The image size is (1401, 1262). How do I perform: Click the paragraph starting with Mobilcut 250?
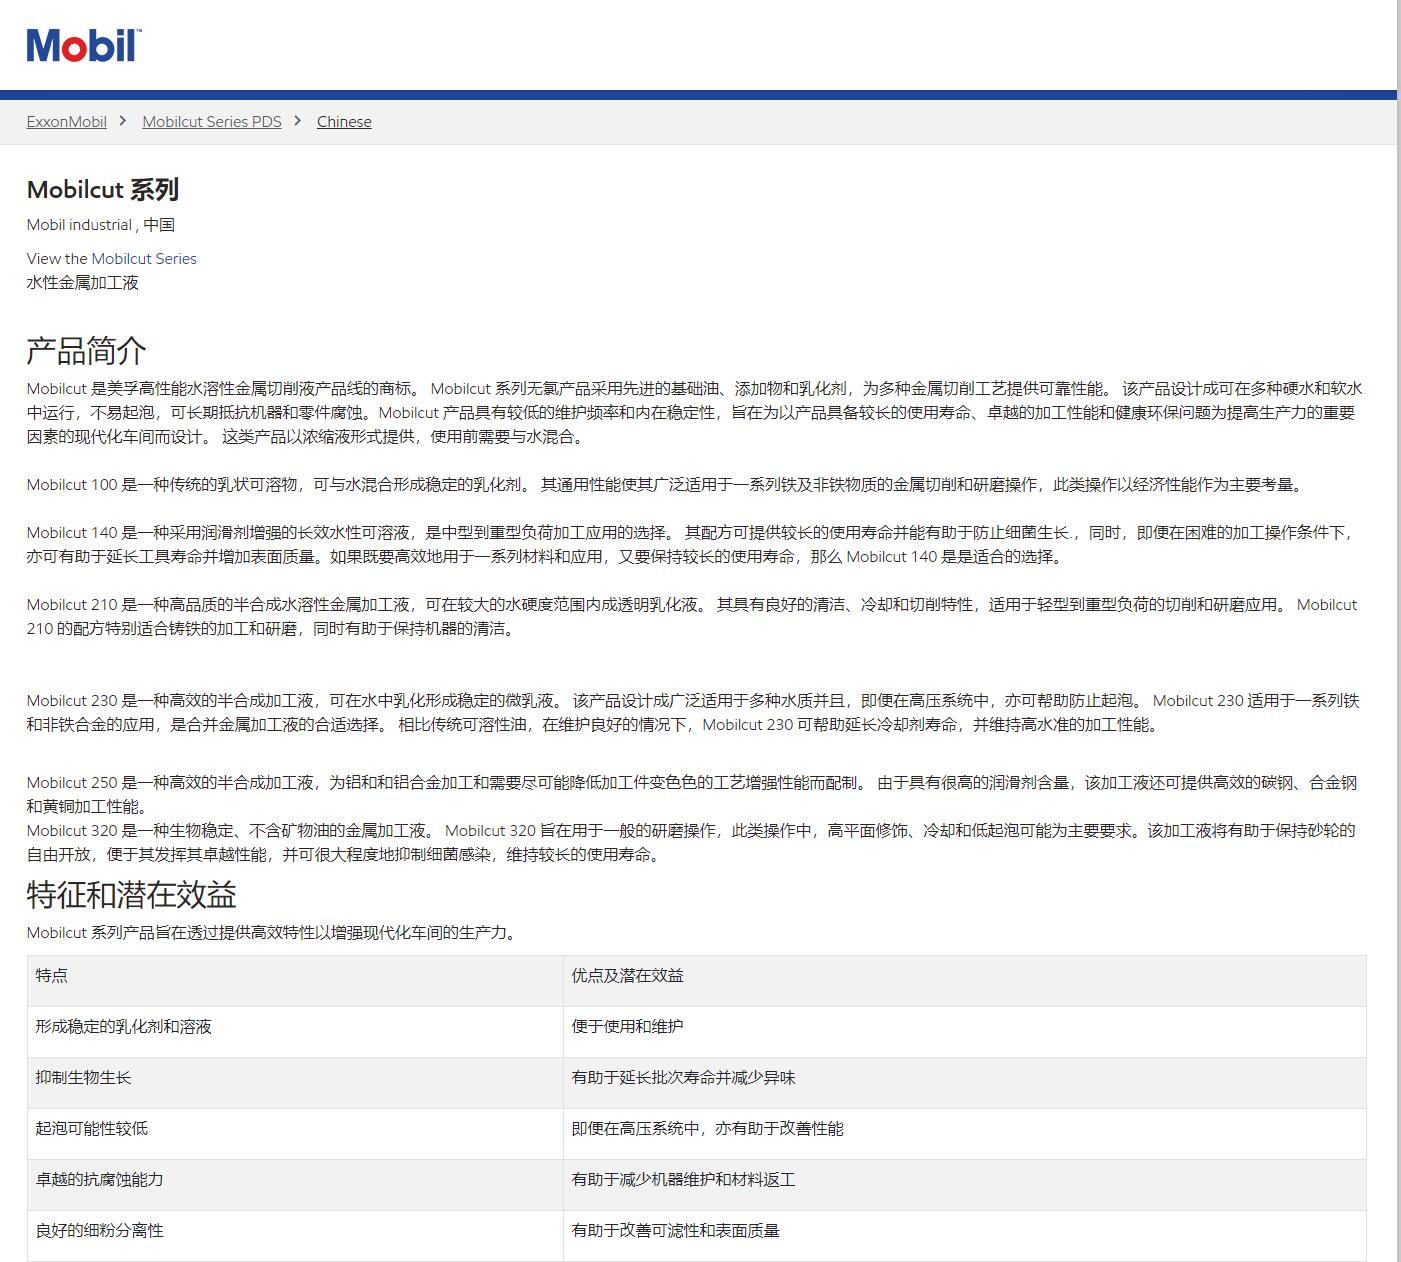tap(692, 795)
